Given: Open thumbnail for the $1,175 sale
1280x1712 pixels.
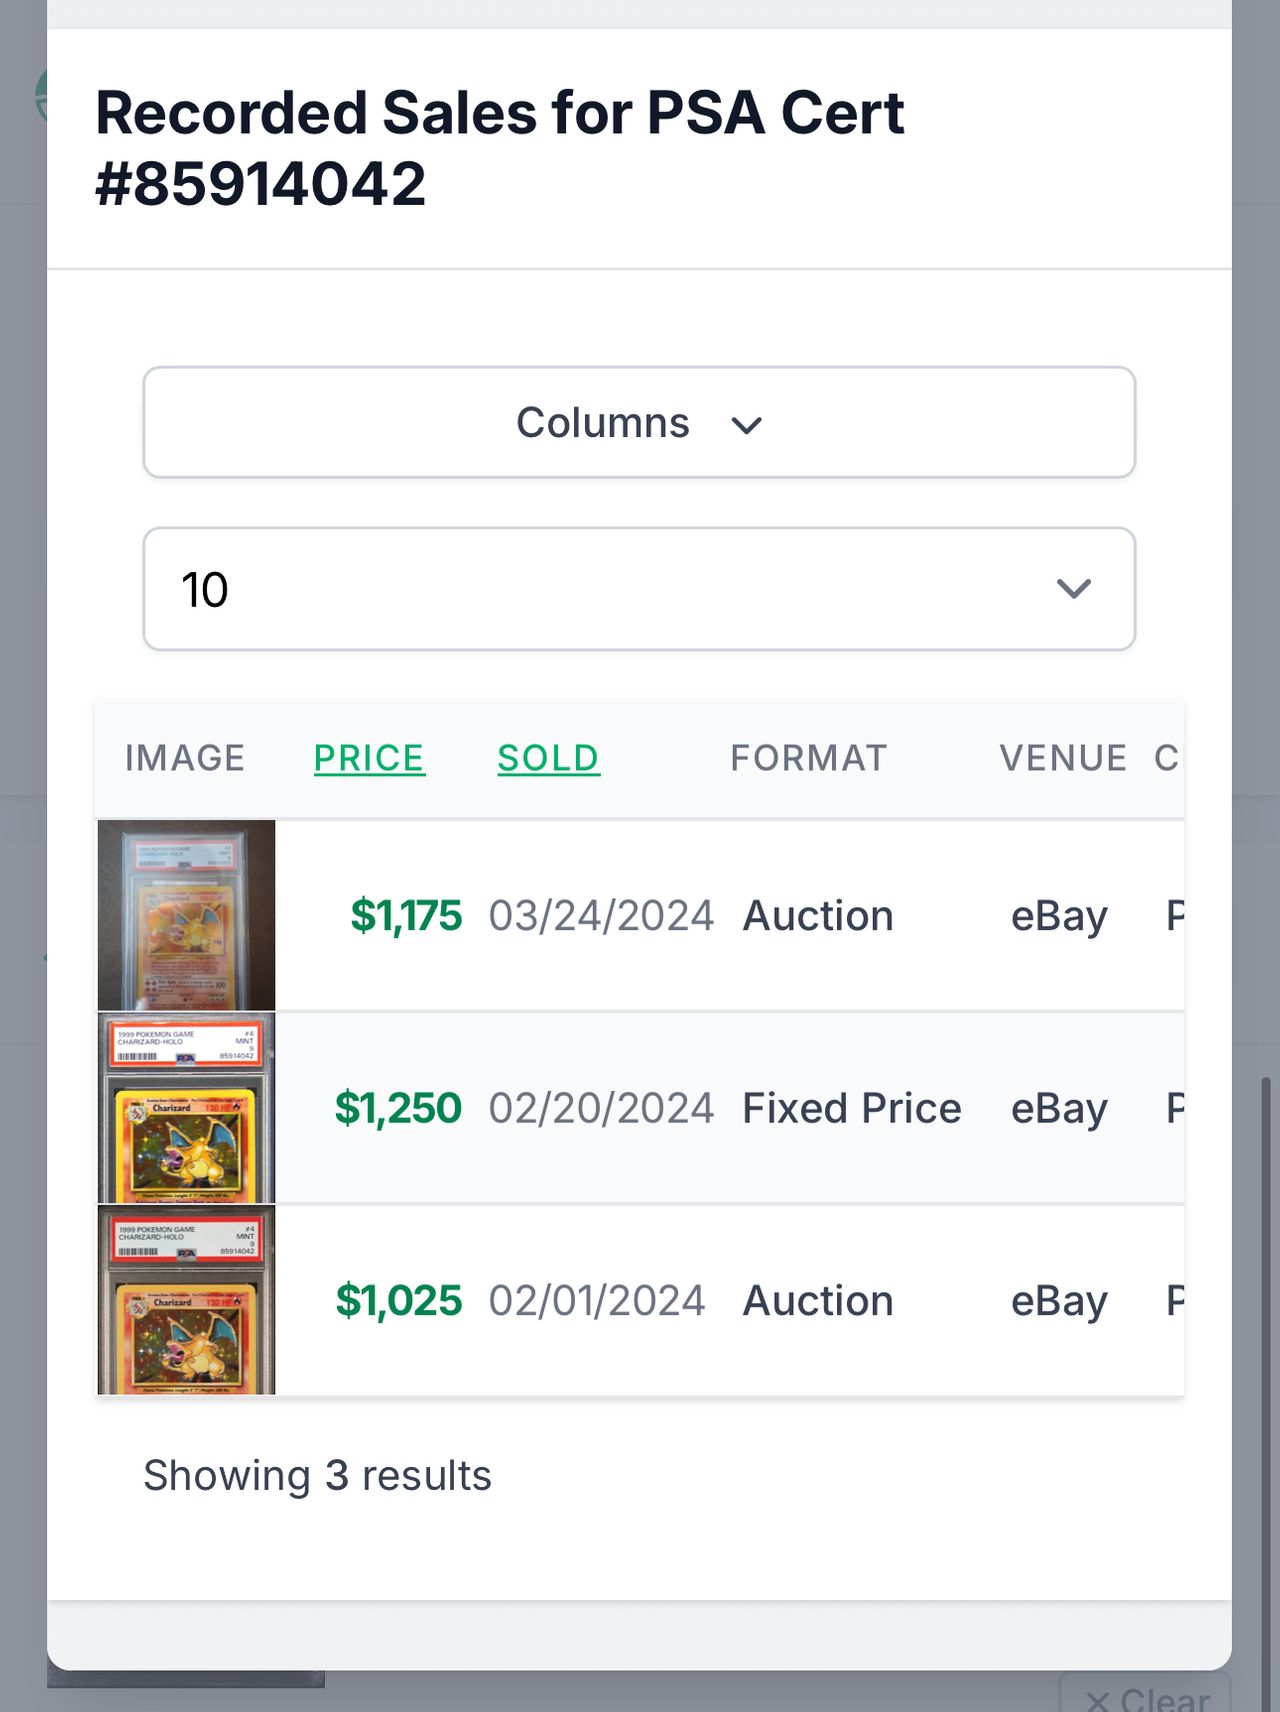Looking at the screenshot, I should [x=186, y=915].
